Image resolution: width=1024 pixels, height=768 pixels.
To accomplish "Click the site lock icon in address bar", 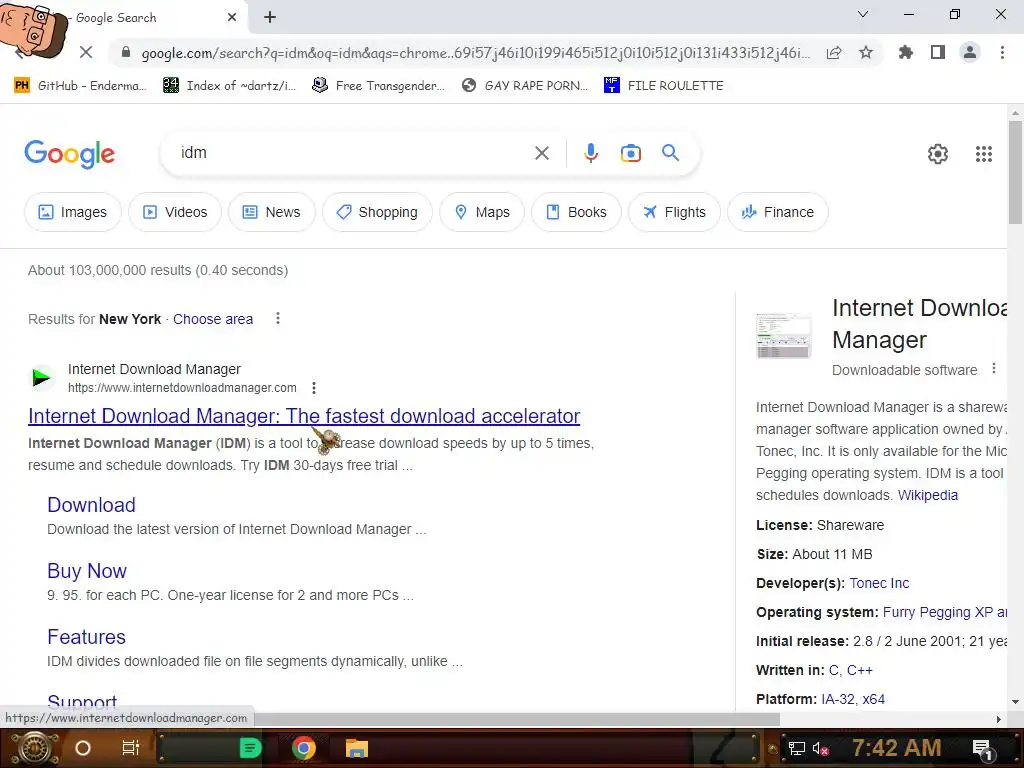I will pyautogui.click(x=126, y=52).
